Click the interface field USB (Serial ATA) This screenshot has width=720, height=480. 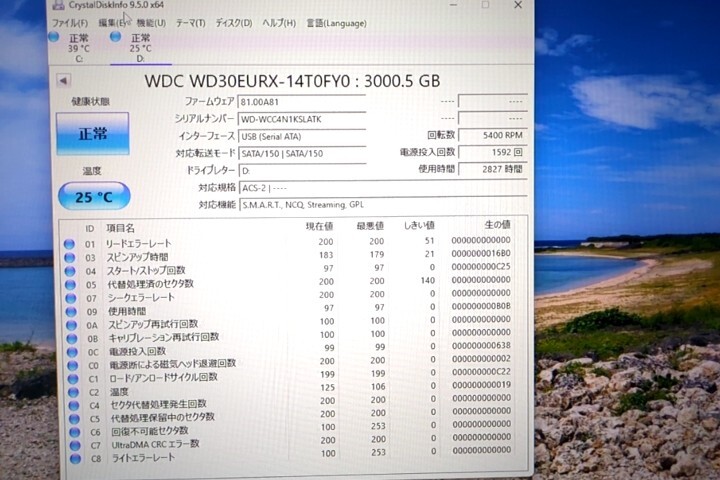[x=301, y=136]
